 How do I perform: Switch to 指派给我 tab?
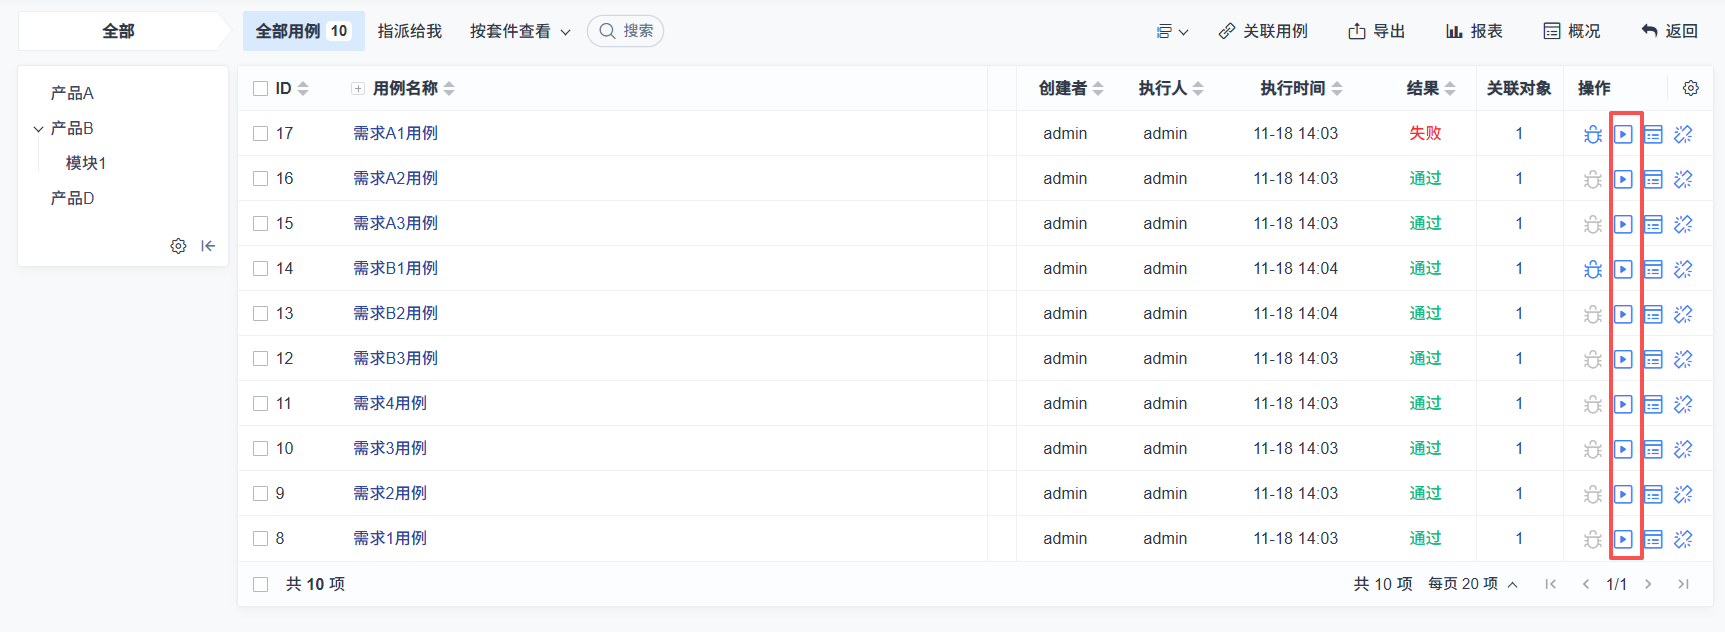coord(410,31)
